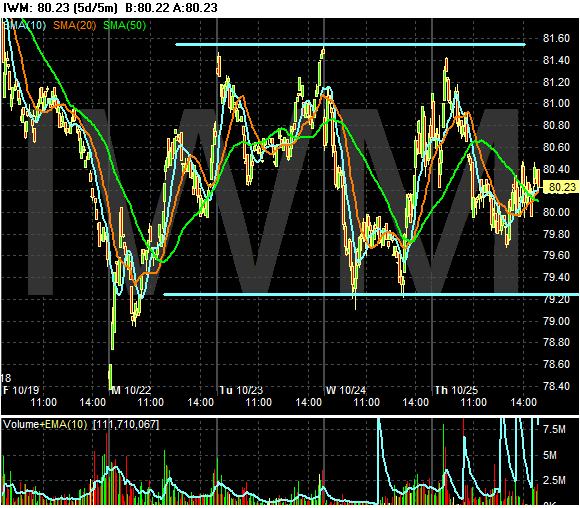Viewport: 580px width, 508px height.
Task: Click the B:80.22 bid value
Action: click(x=148, y=8)
